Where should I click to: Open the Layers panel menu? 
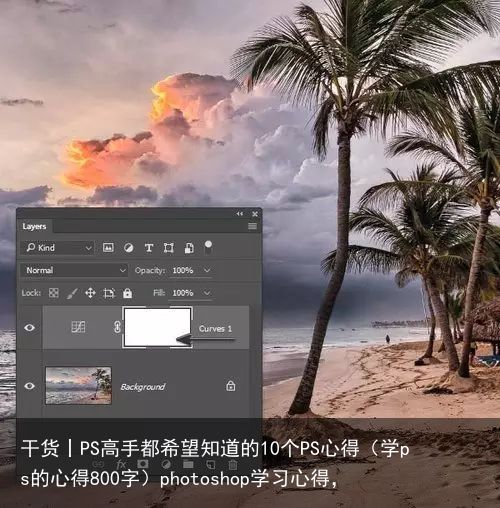[x=252, y=226]
